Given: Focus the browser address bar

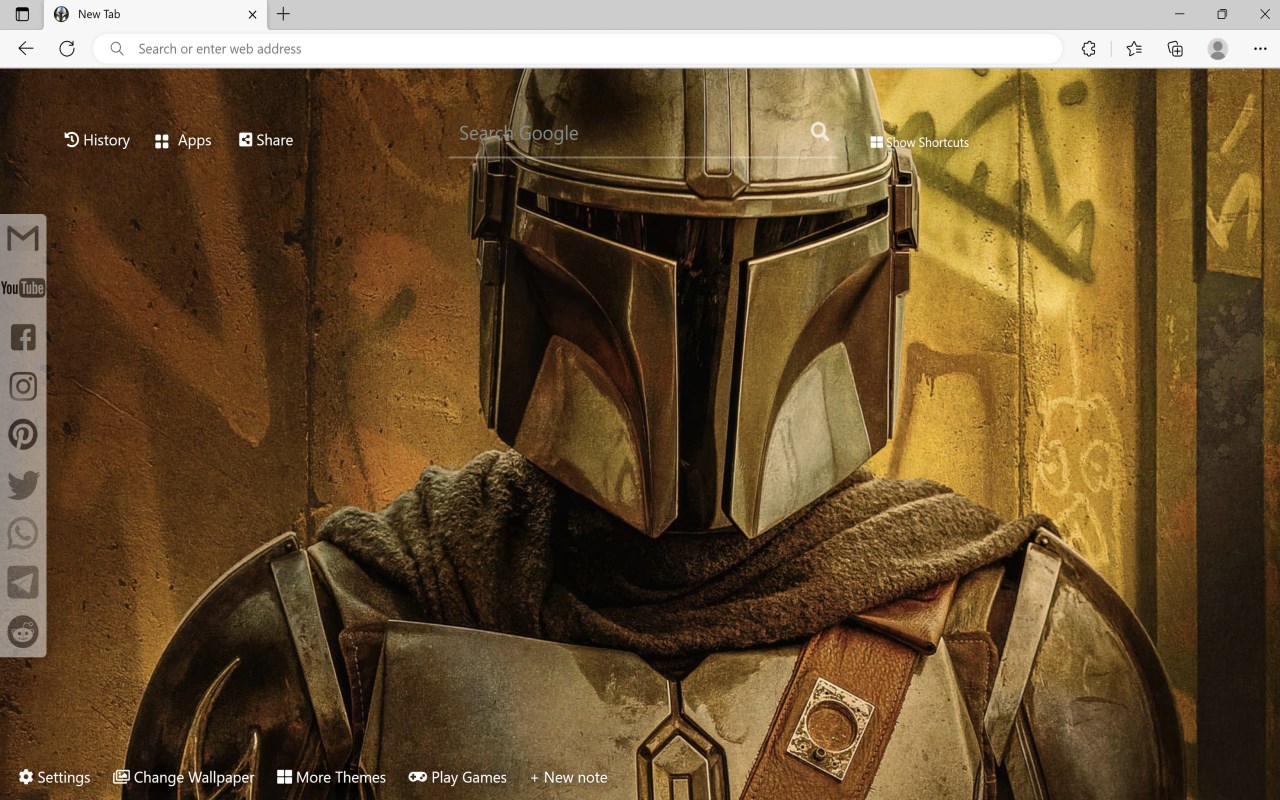Looking at the screenshot, I should tap(577, 48).
